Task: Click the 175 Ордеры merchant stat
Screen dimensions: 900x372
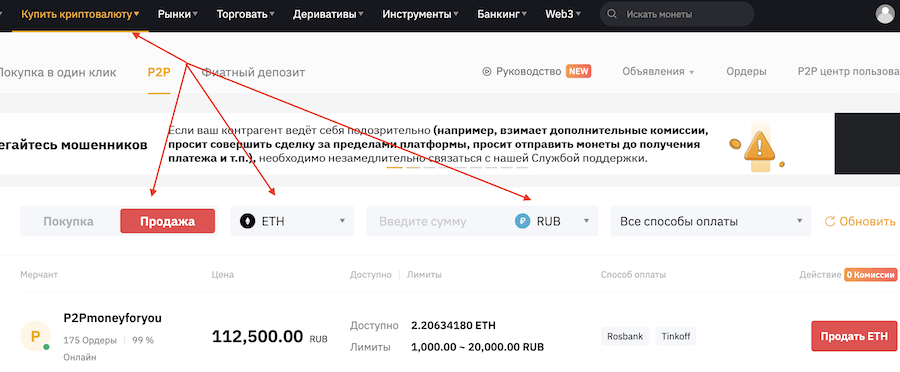Action: (x=90, y=340)
